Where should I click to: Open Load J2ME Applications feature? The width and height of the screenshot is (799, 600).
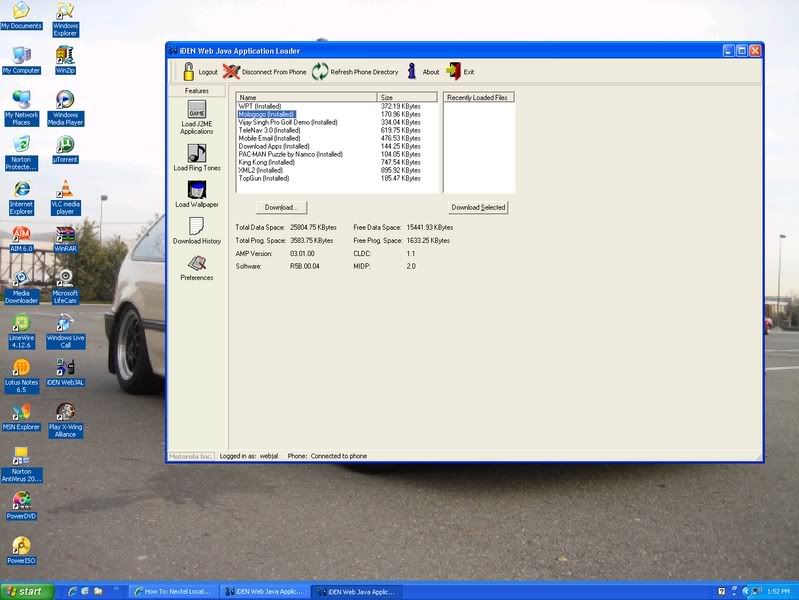(x=197, y=111)
